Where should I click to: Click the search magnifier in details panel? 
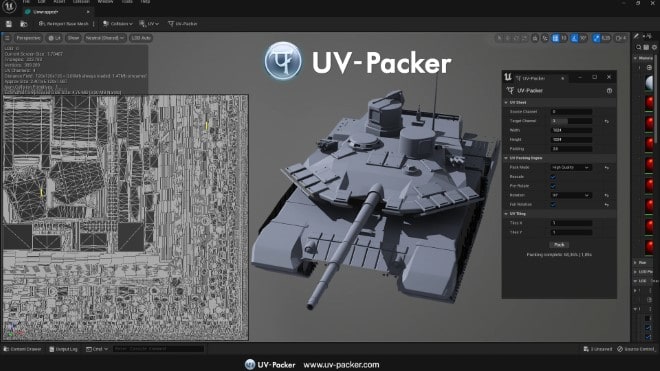coord(639,48)
